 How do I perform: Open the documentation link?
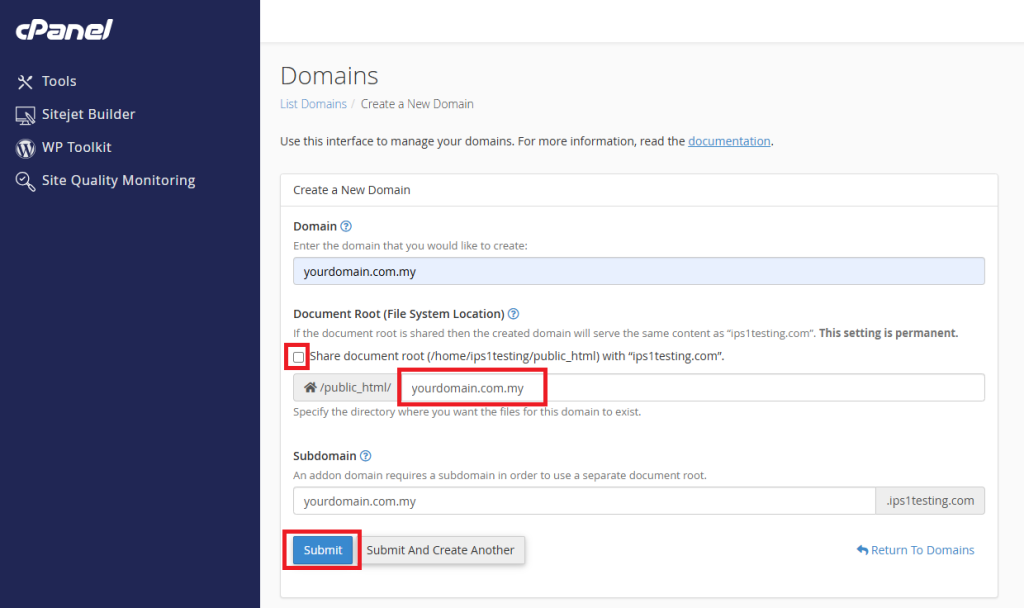[729, 141]
